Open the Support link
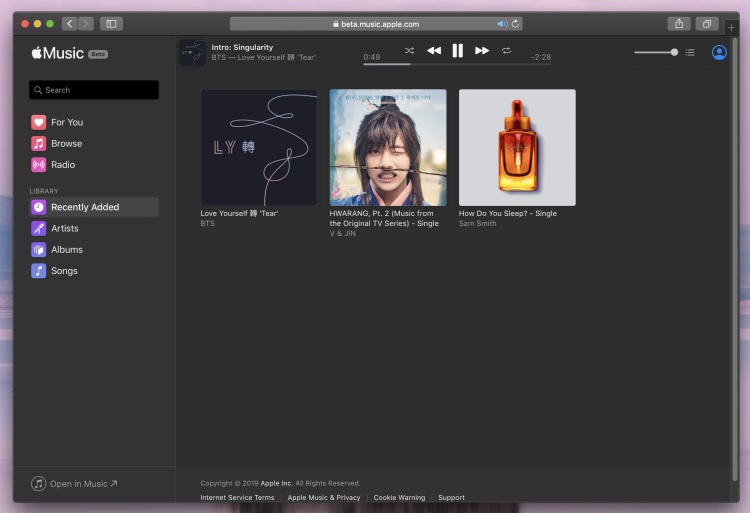This screenshot has width=750, height=513. click(452, 497)
